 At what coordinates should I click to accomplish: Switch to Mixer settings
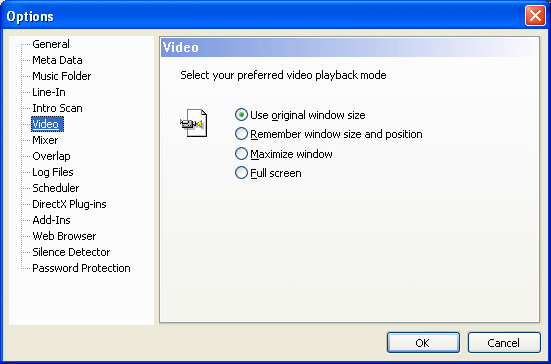coord(45,140)
